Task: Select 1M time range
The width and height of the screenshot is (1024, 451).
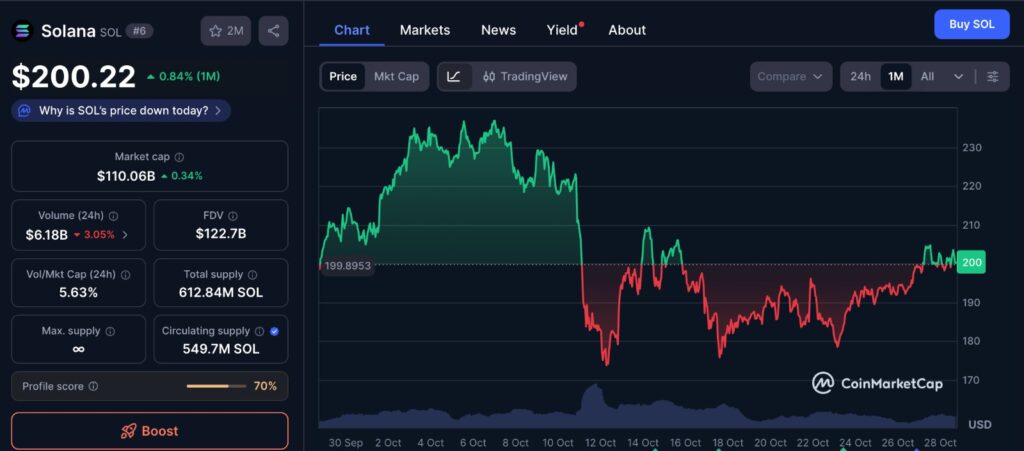Action: [895, 76]
